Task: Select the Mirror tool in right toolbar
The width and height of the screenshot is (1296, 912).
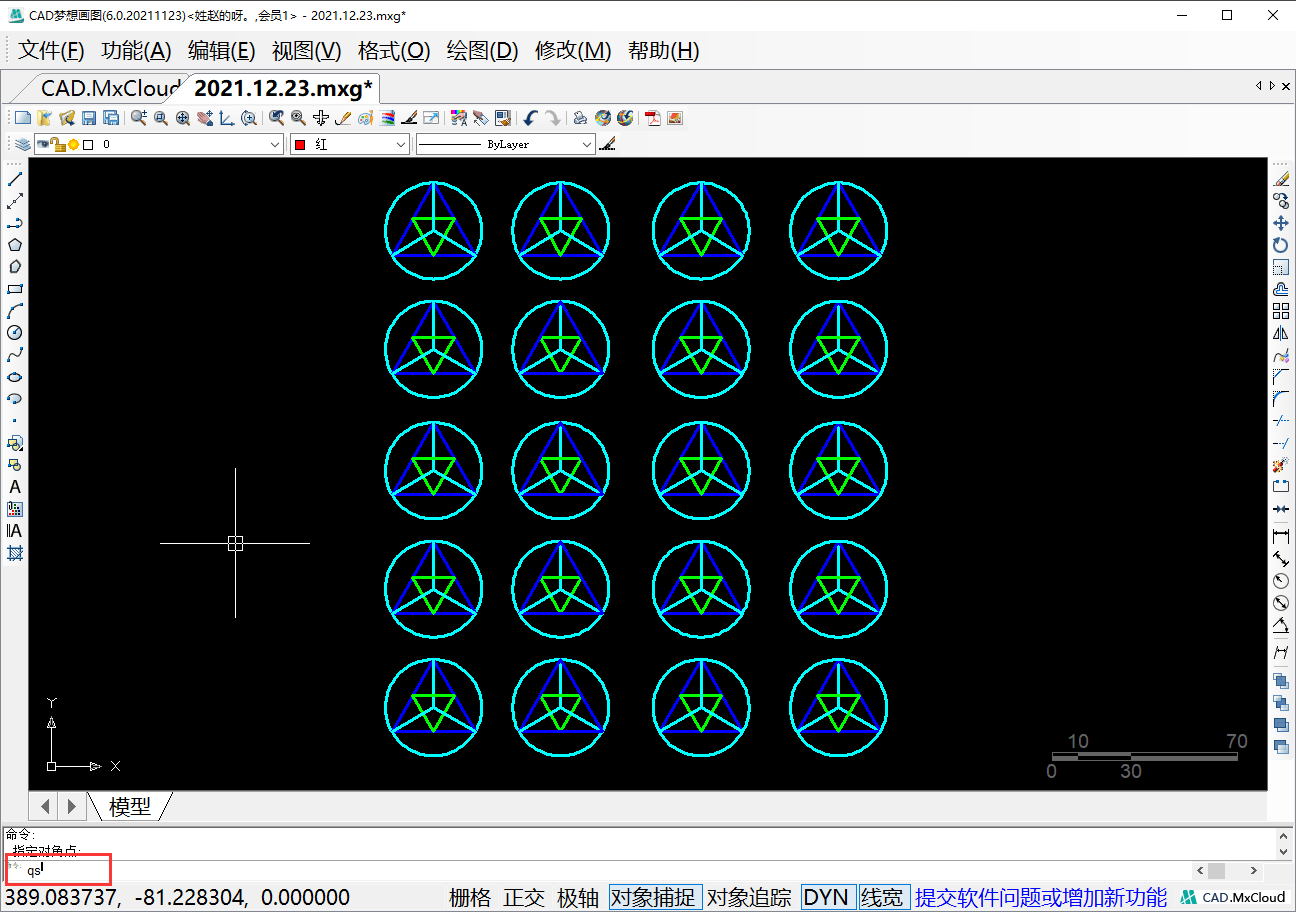Action: 1281,333
